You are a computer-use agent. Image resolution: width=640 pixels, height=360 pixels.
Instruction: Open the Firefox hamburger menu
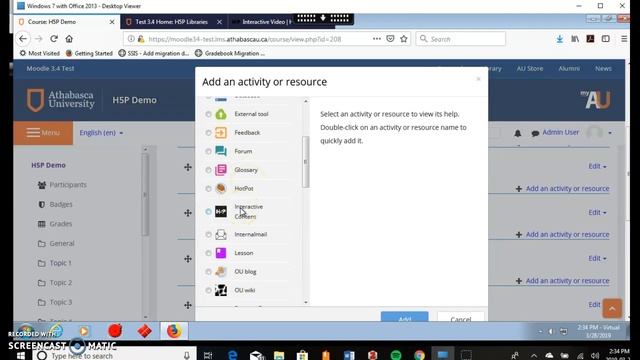(624, 39)
